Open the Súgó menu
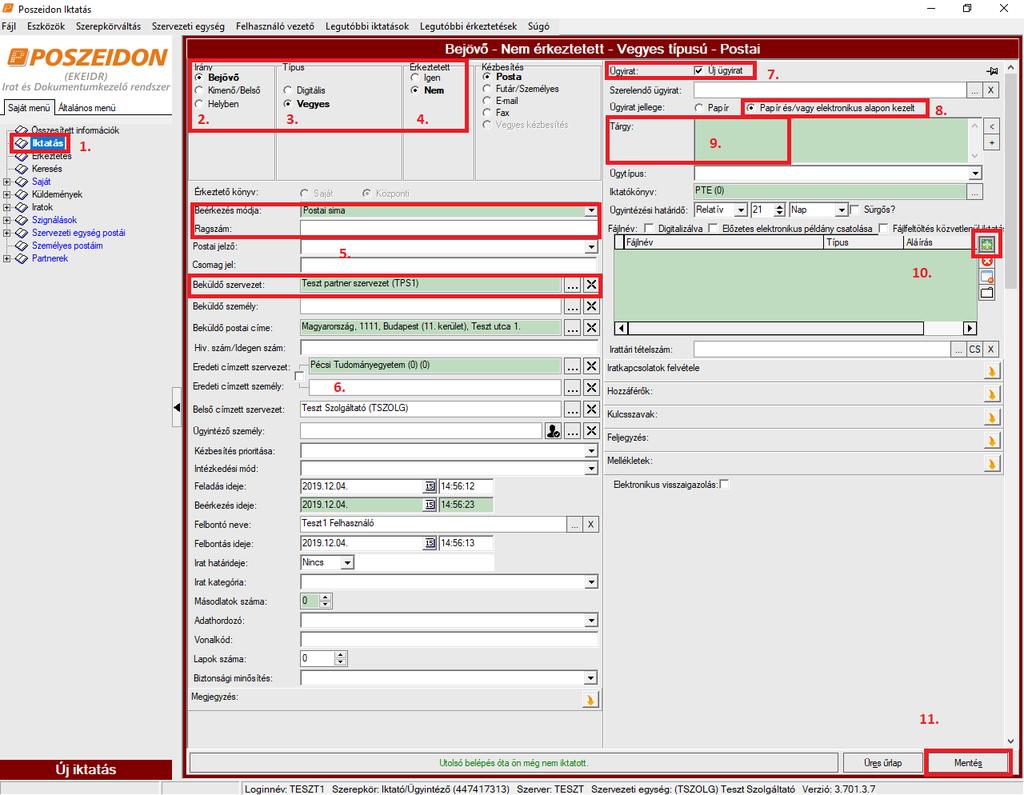 coord(538,26)
